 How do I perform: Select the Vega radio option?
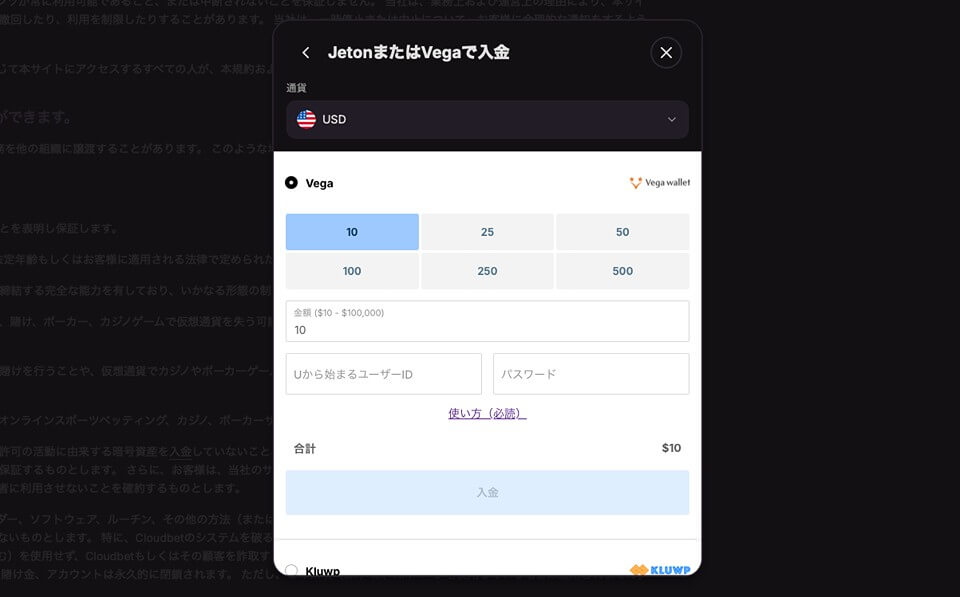[291, 182]
